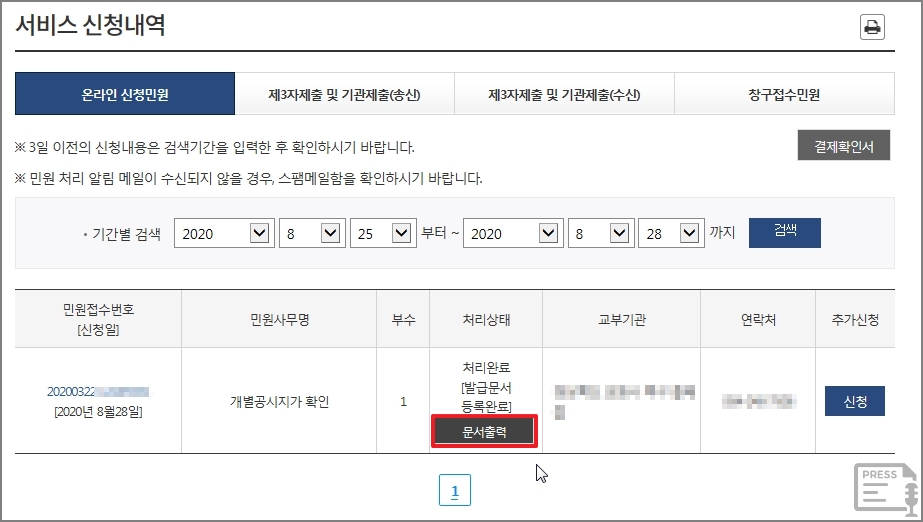
Task: Select the 개별공시지가 확인 cell text
Action: tap(279, 402)
